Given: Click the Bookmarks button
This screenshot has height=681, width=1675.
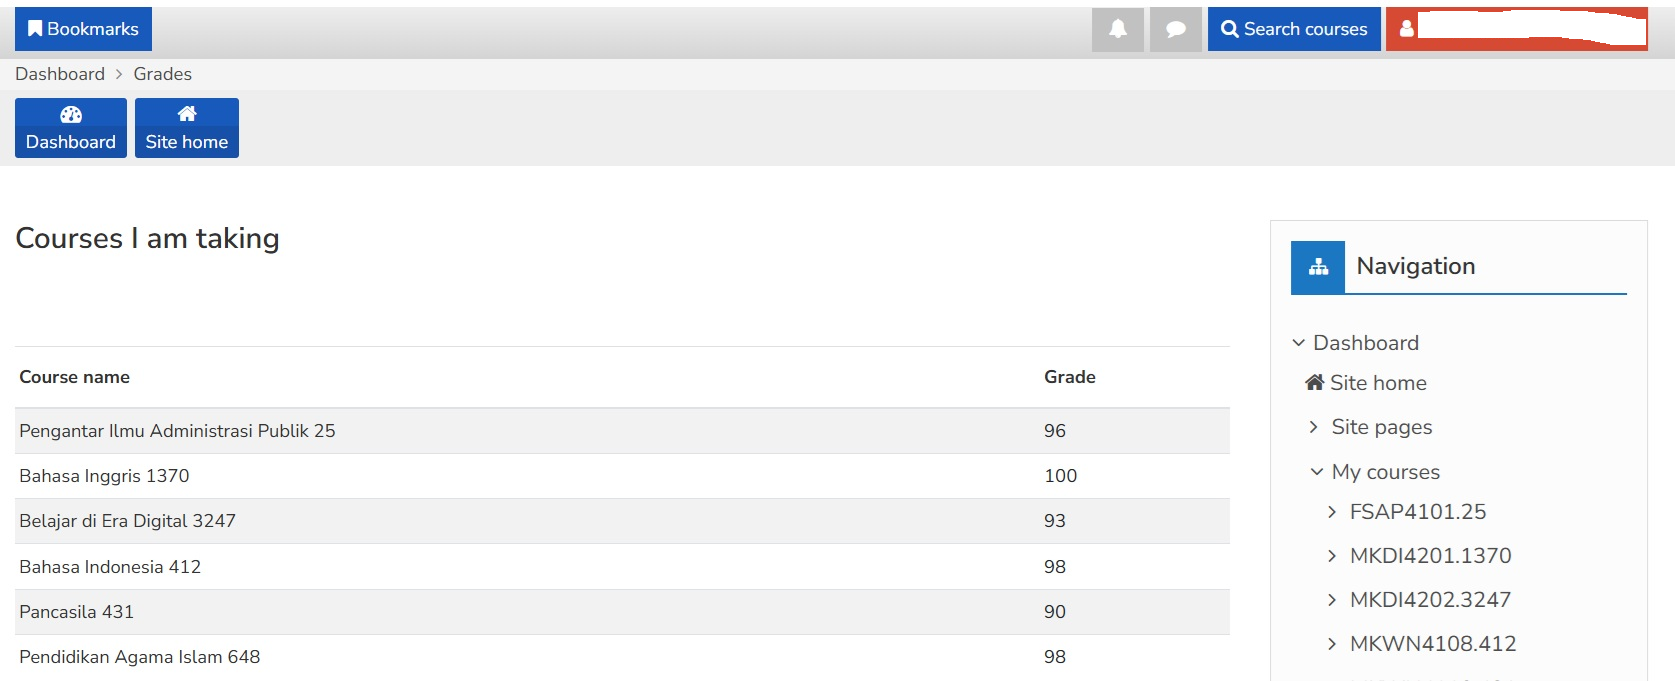Looking at the screenshot, I should coord(83,29).
